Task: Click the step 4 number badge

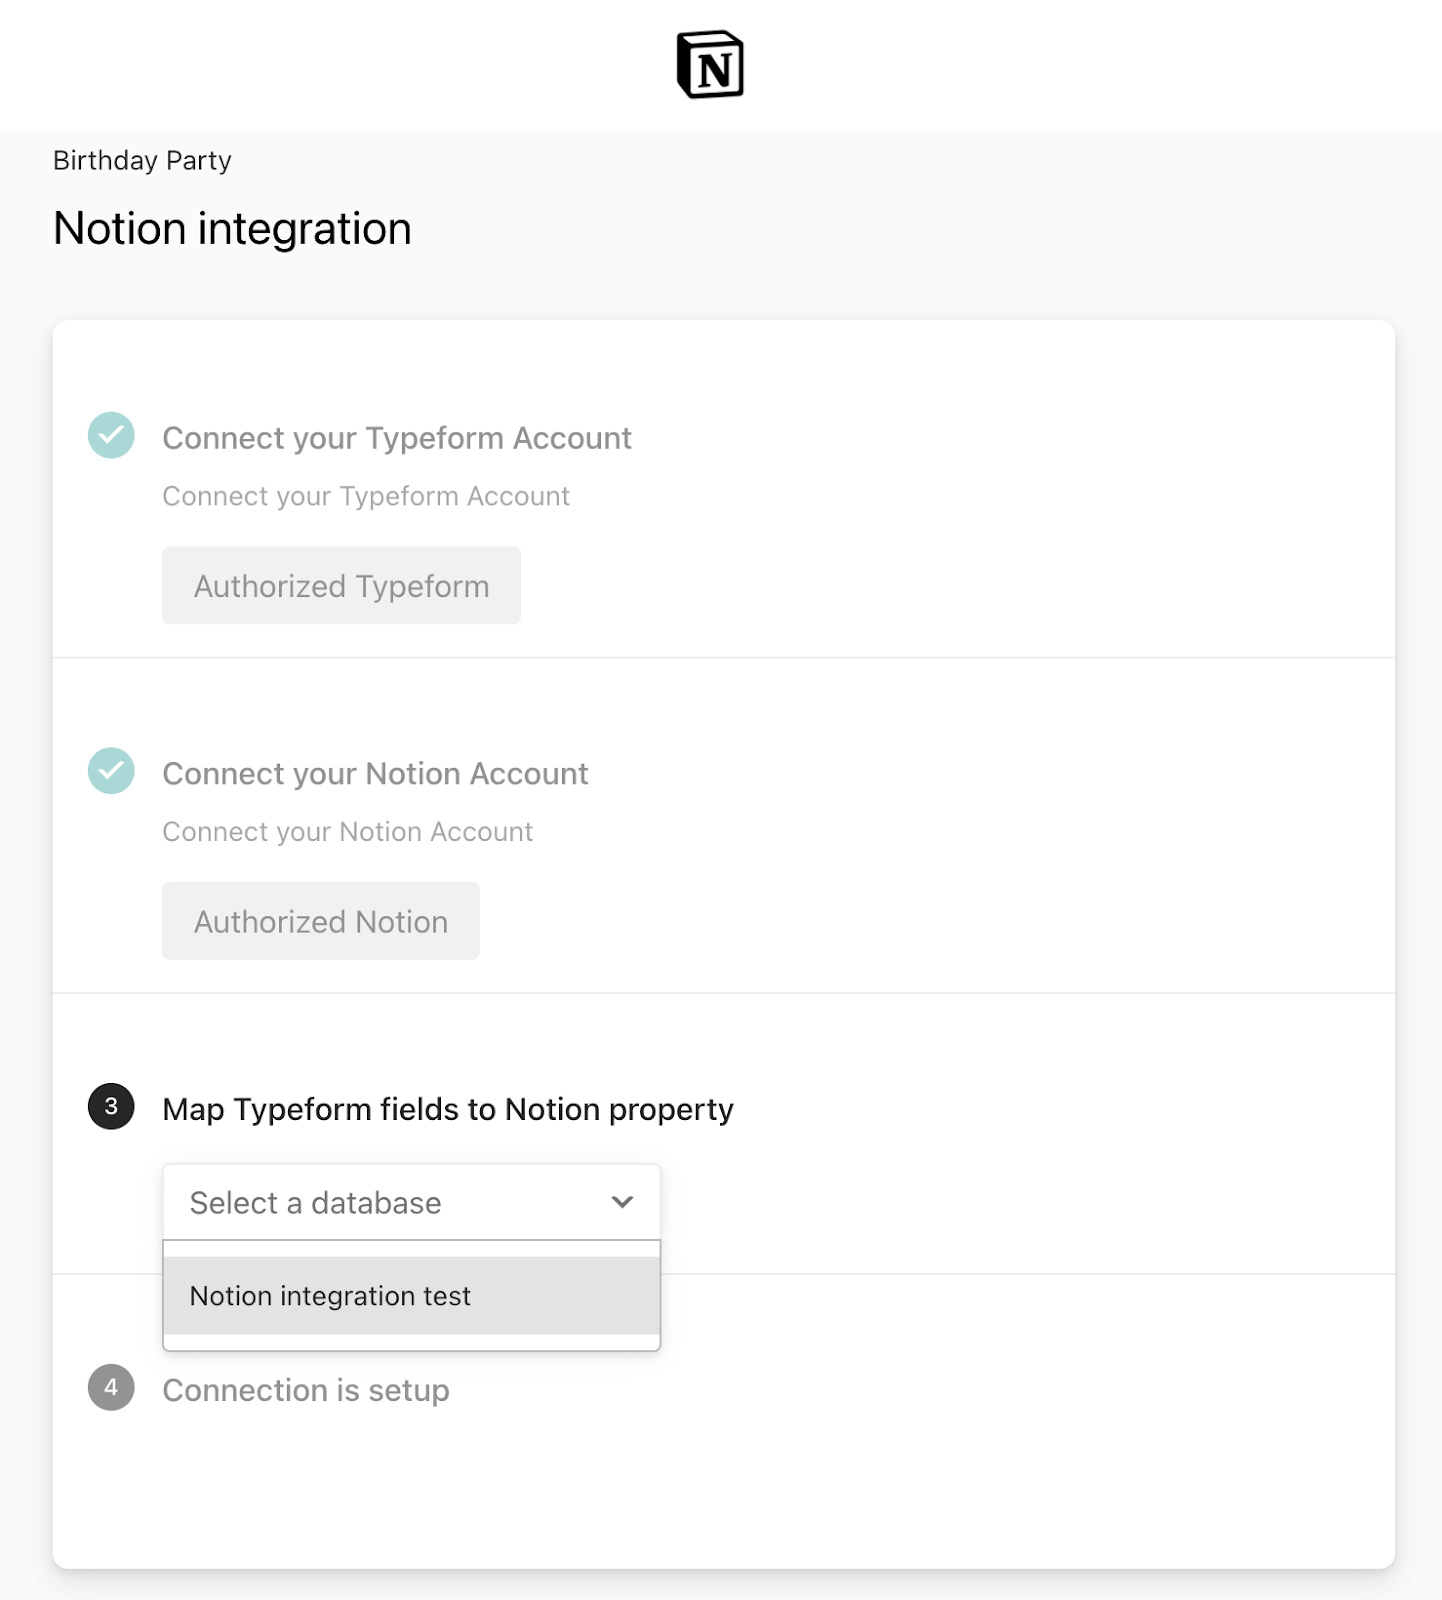Action: pyautogui.click(x=111, y=1387)
